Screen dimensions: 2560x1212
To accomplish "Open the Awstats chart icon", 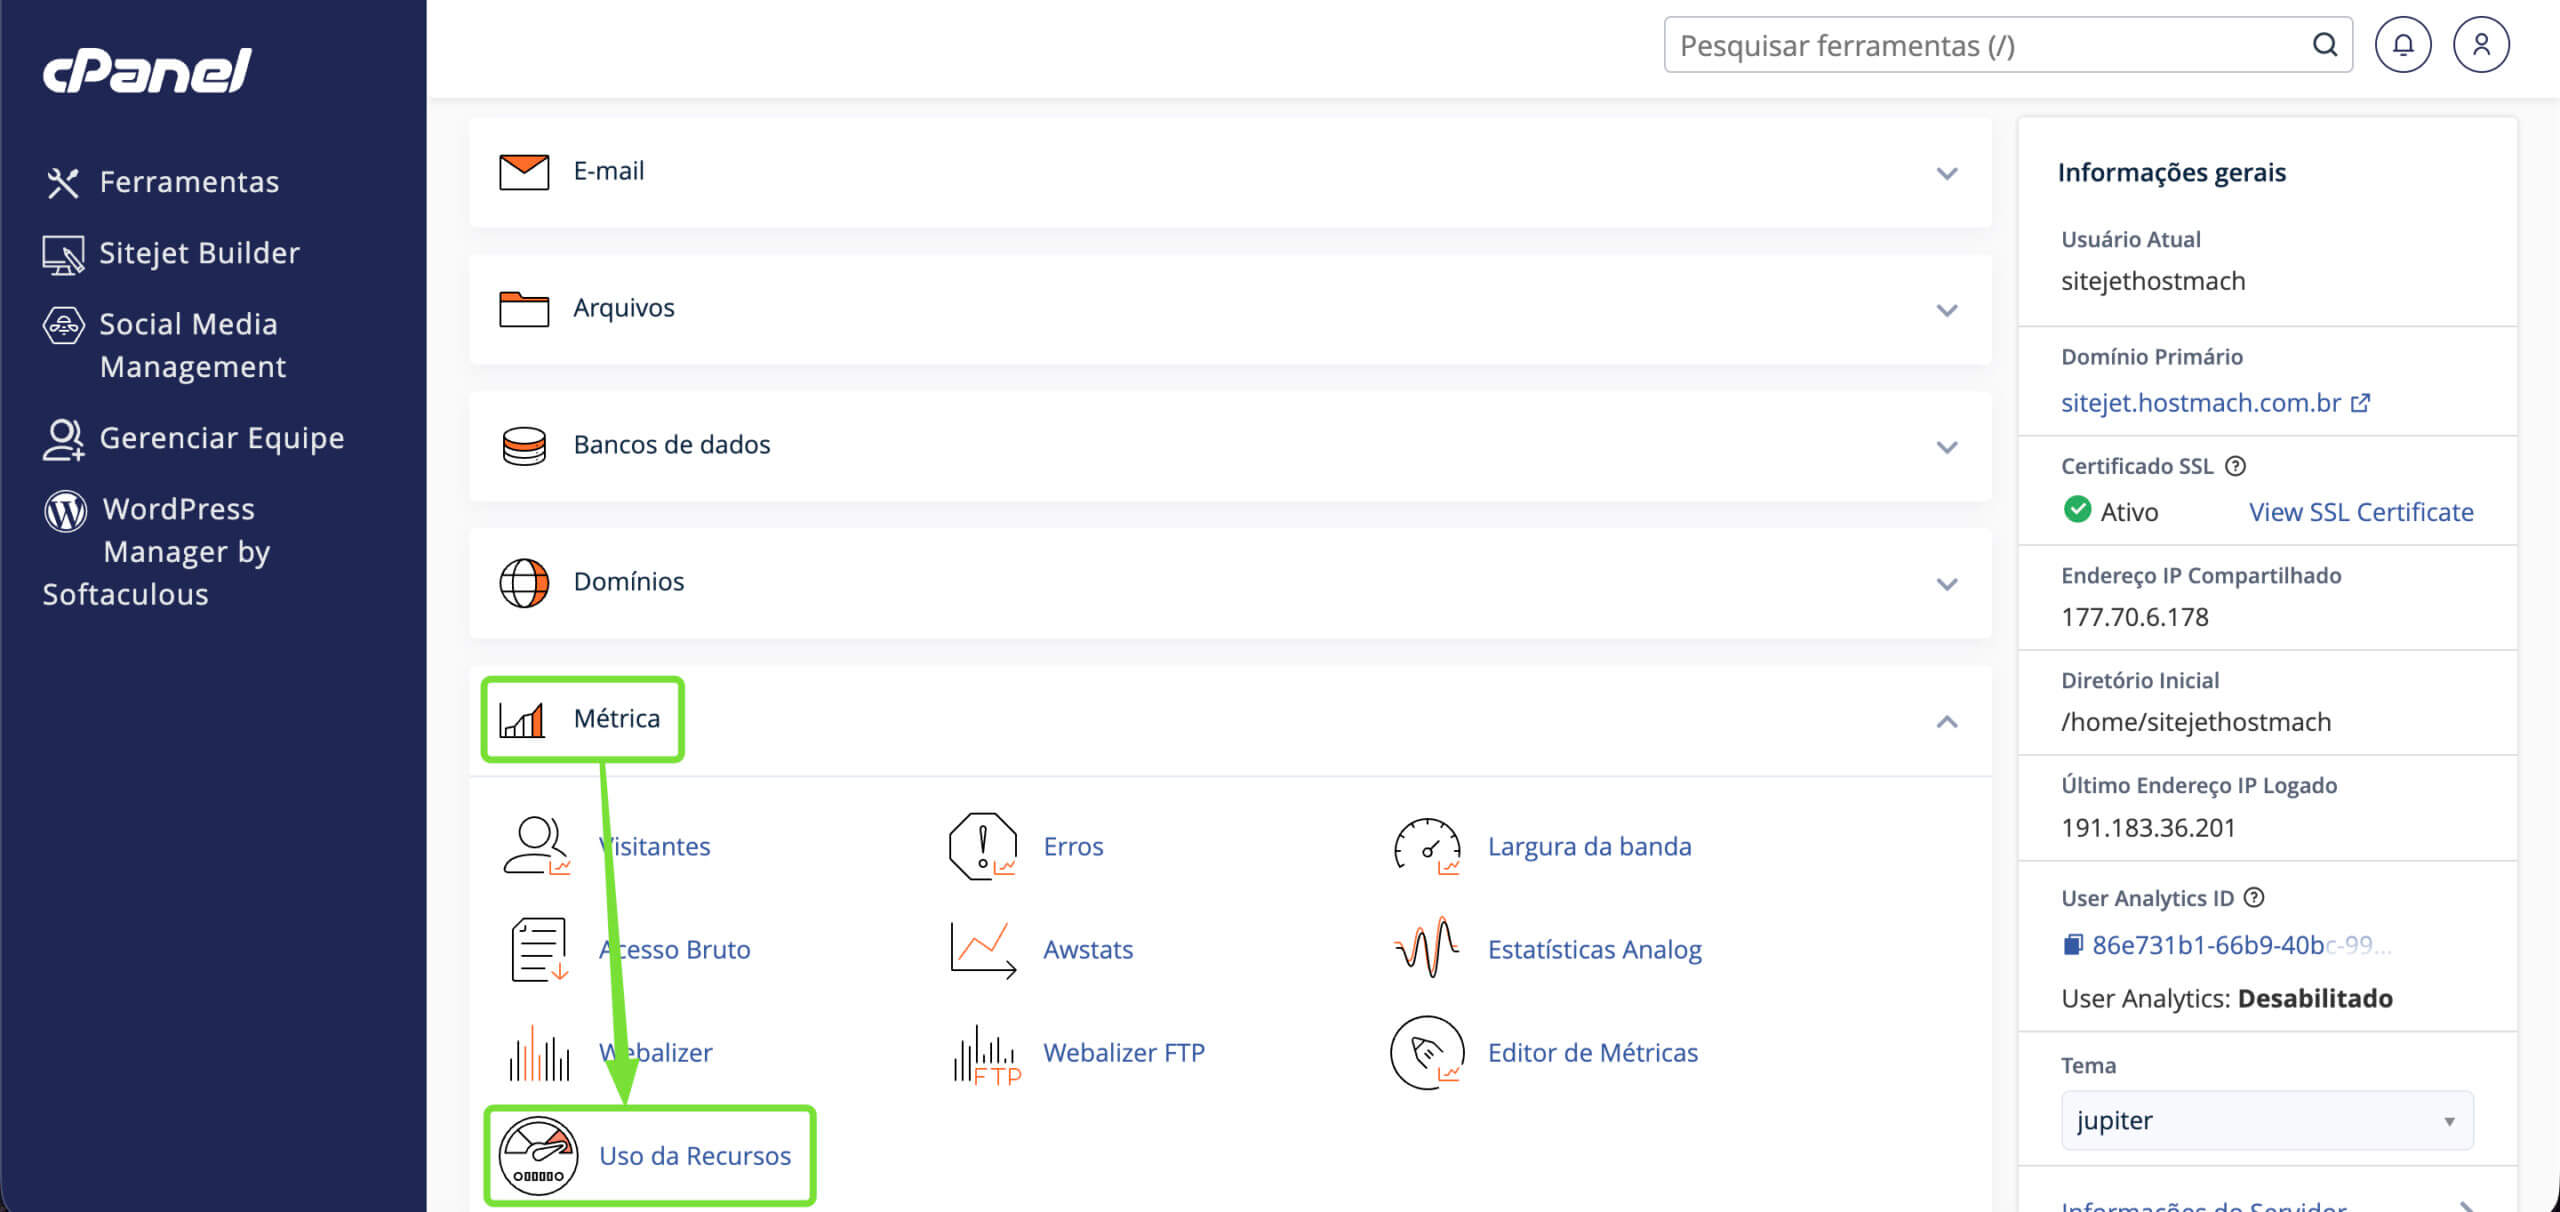I will (983, 949).
